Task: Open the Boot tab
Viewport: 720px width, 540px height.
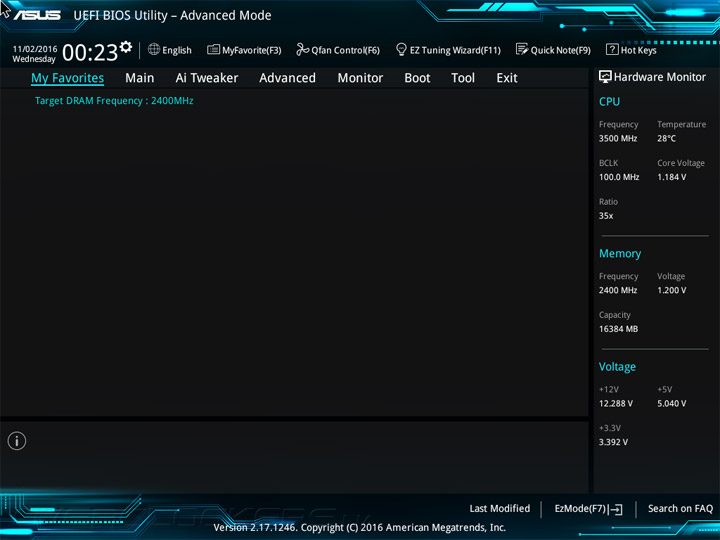Action: pyautogui.click(x=417, y=78)
